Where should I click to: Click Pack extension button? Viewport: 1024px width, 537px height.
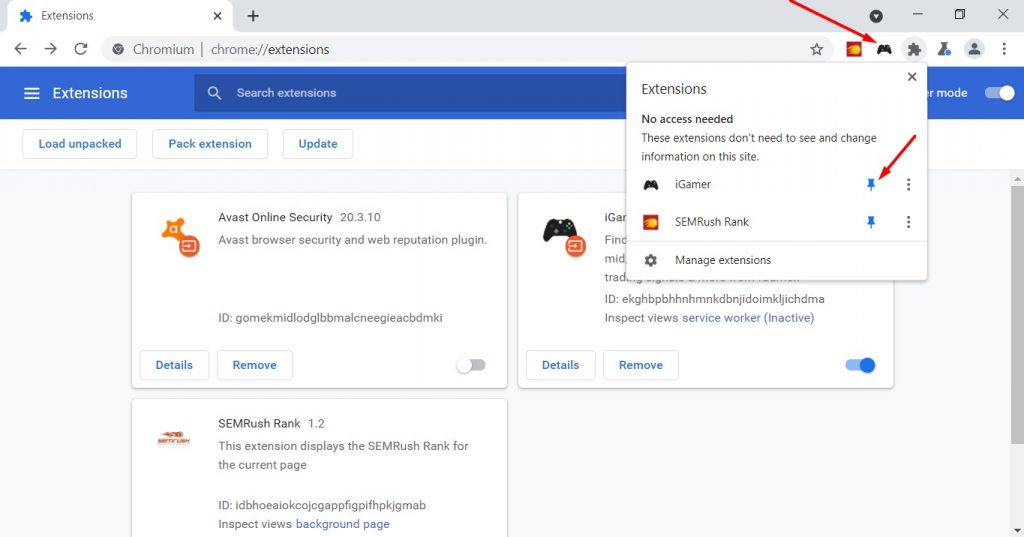[x=210, y=144]
